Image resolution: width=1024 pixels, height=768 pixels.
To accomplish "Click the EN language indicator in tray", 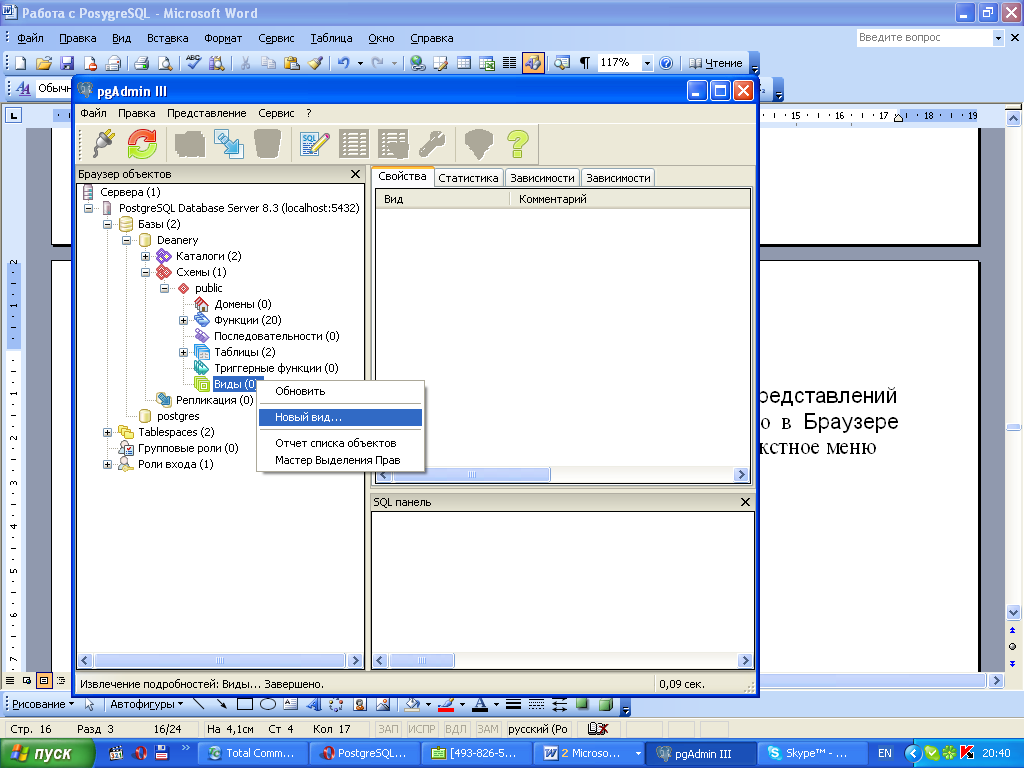I will point(884,753).
